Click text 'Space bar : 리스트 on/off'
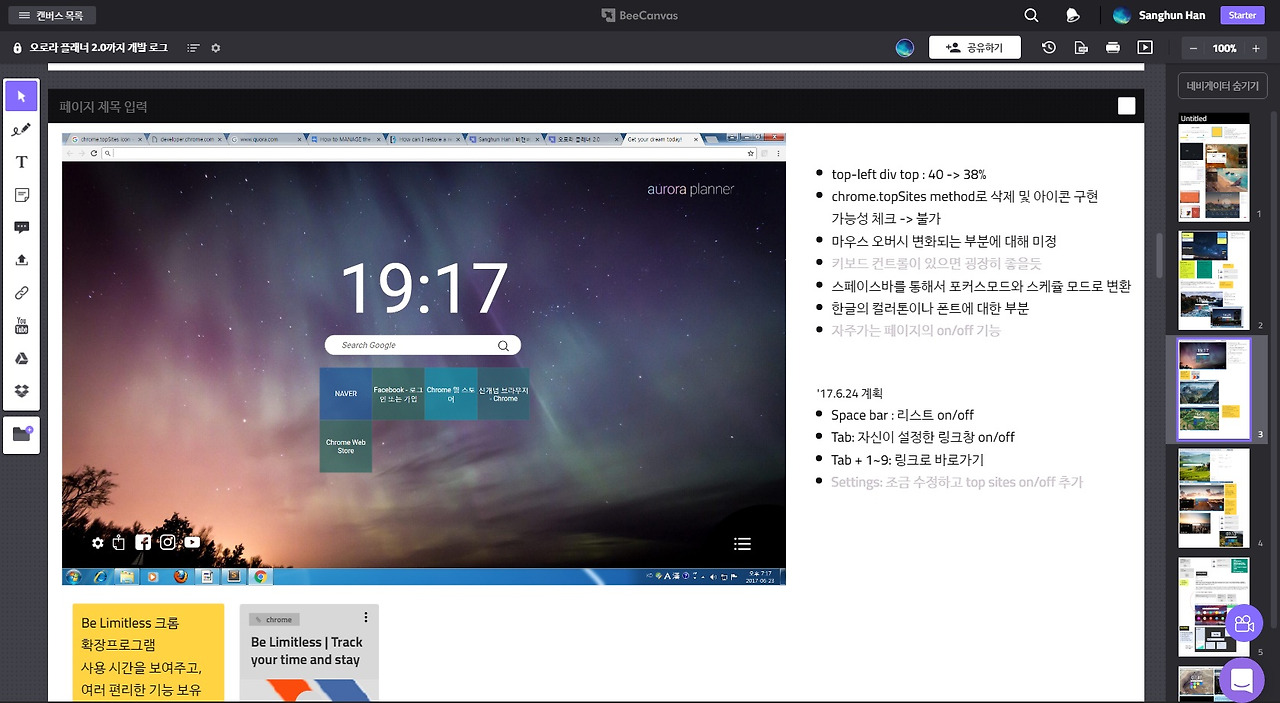Screen dimensions: 1280x703 point(902,415)
